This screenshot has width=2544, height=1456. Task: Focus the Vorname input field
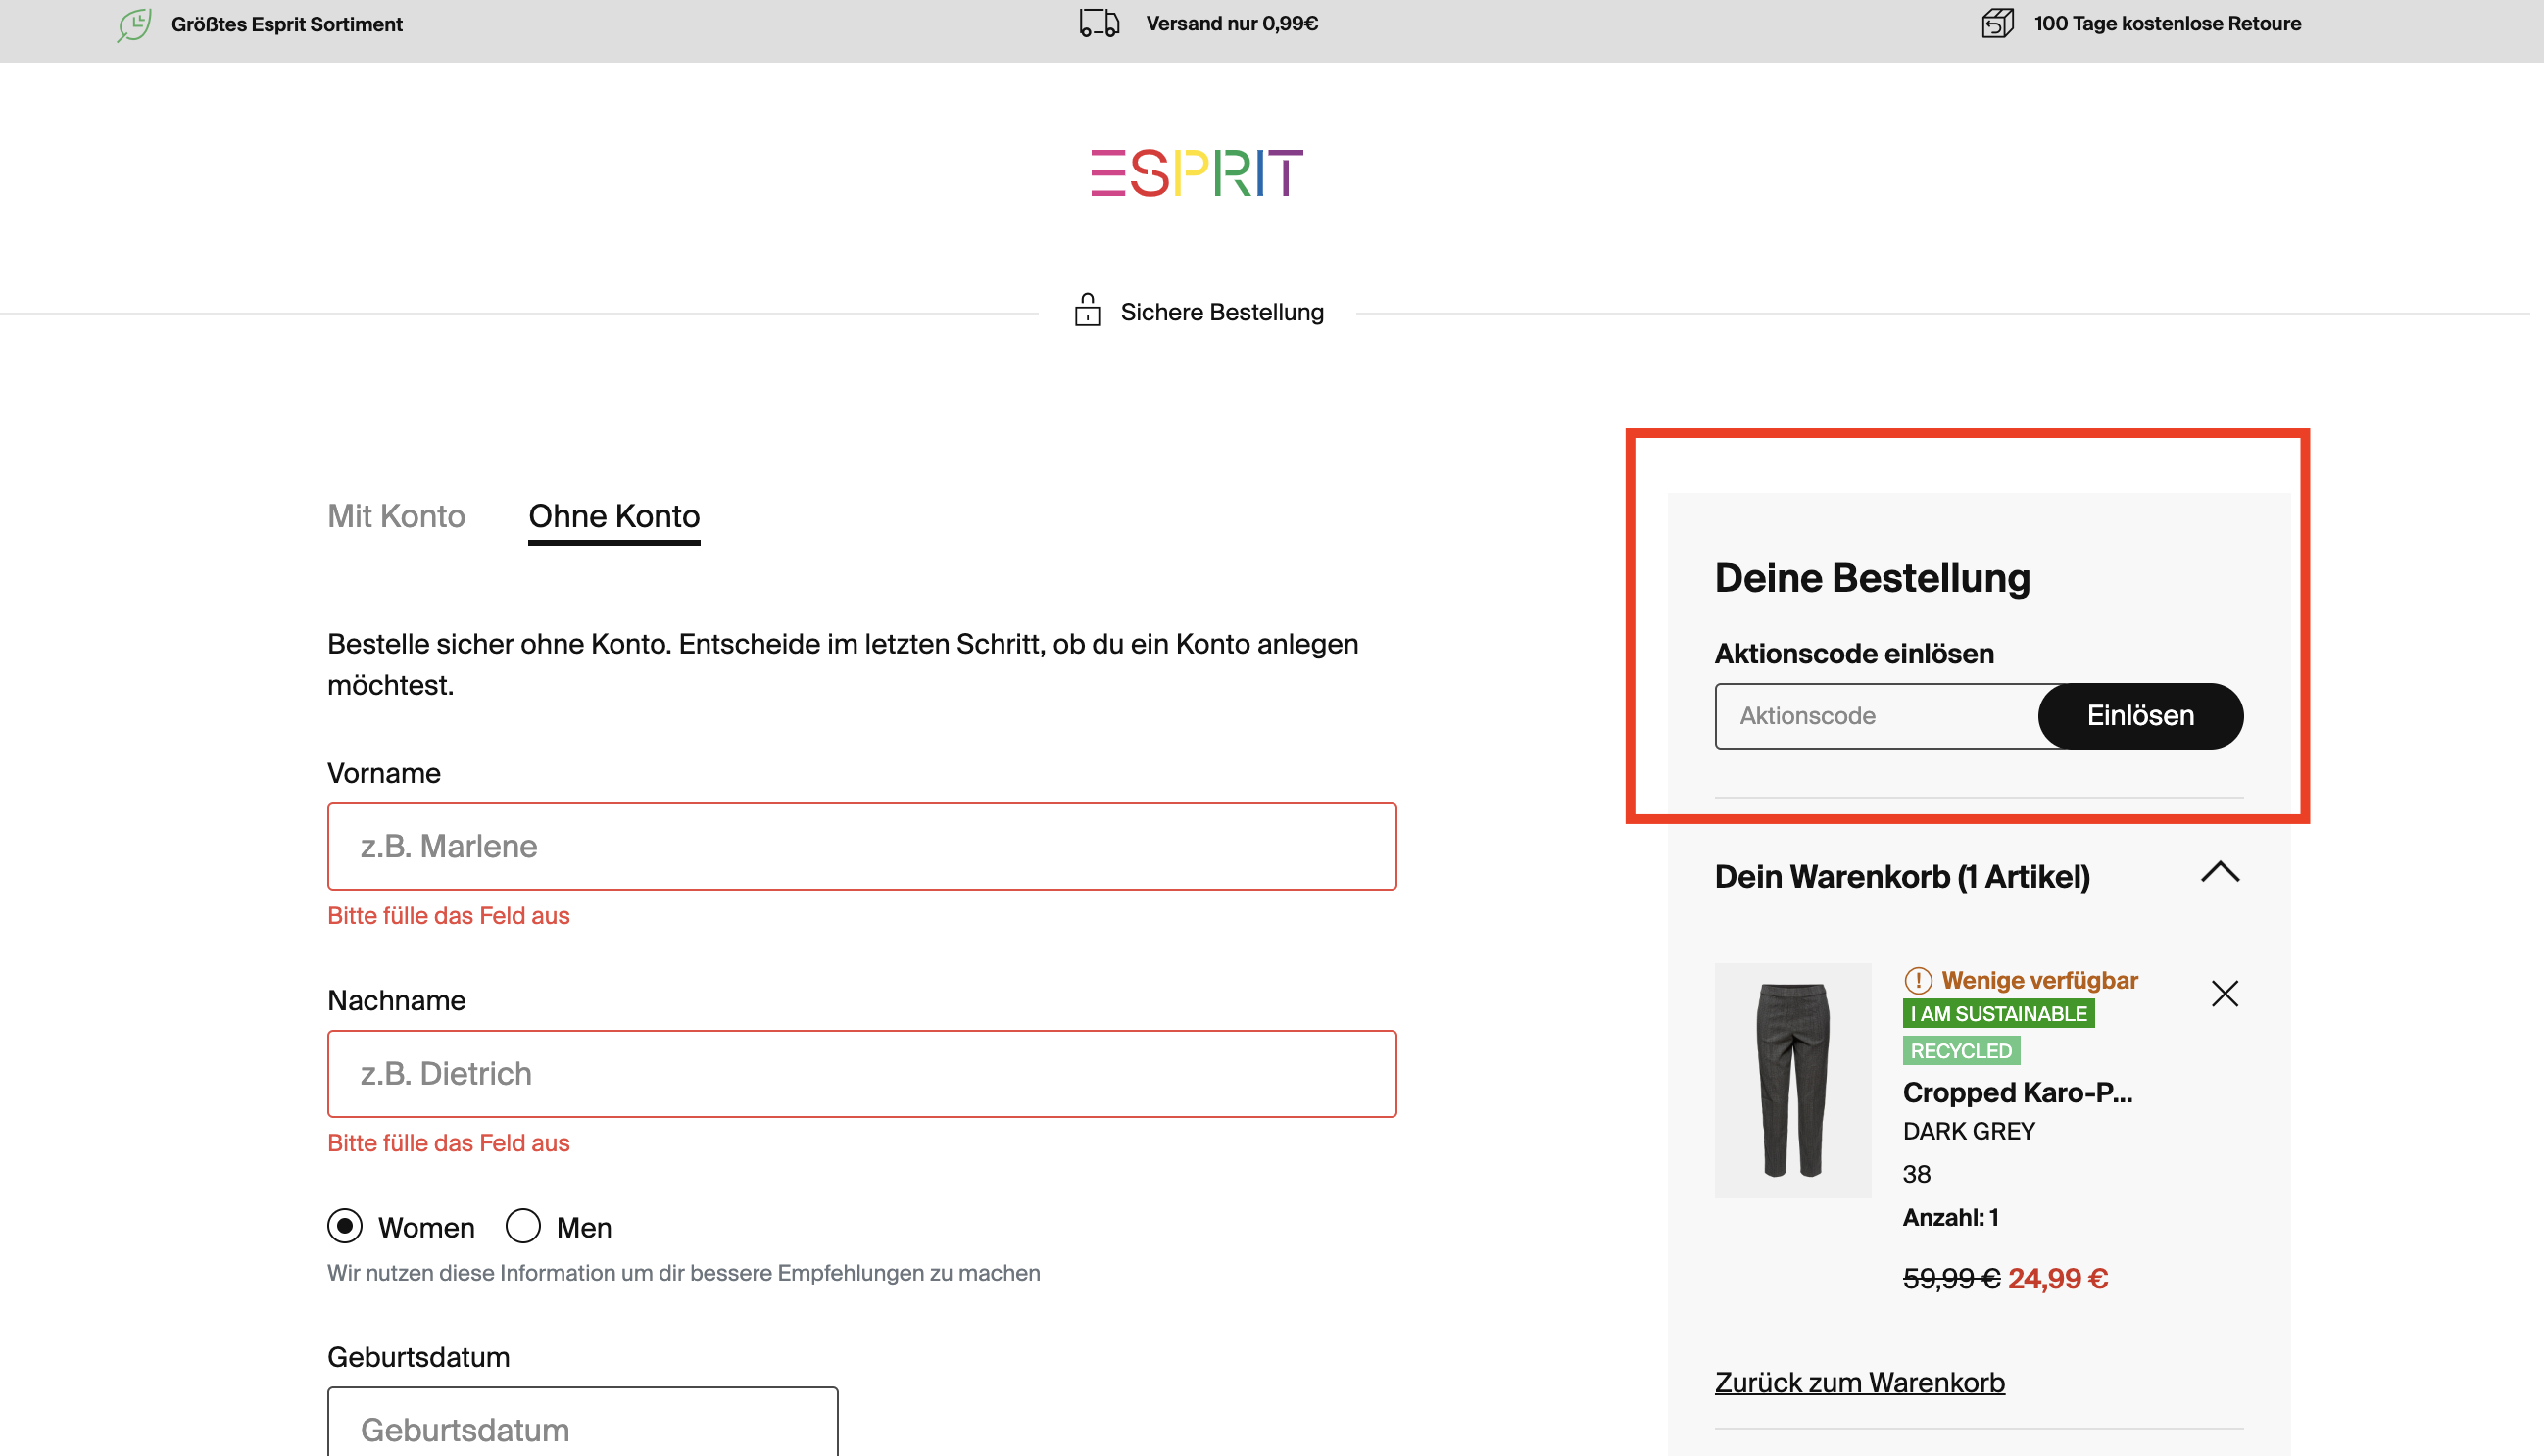862,846
